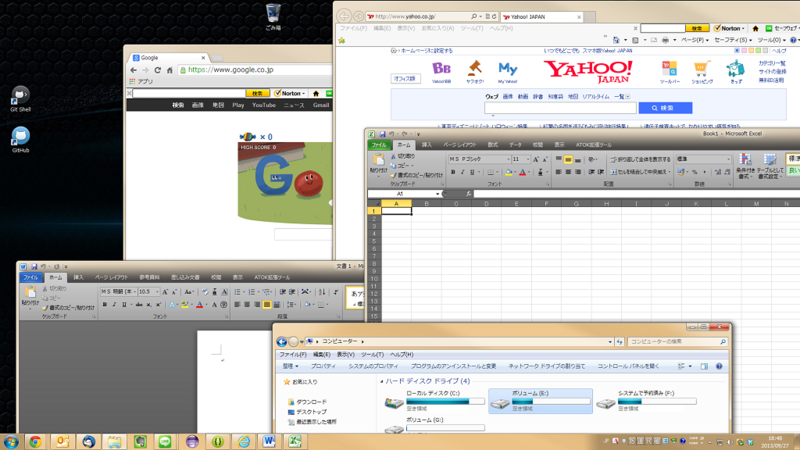Open the Excel font name dropdown
The width and height of the screenshot is (800, 450).
tap(508, 159)
